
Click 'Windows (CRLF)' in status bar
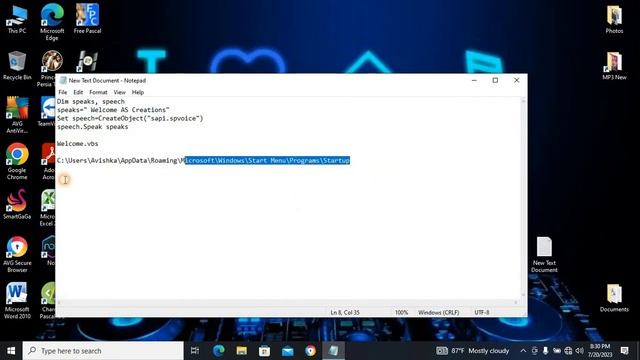(438, 312)
